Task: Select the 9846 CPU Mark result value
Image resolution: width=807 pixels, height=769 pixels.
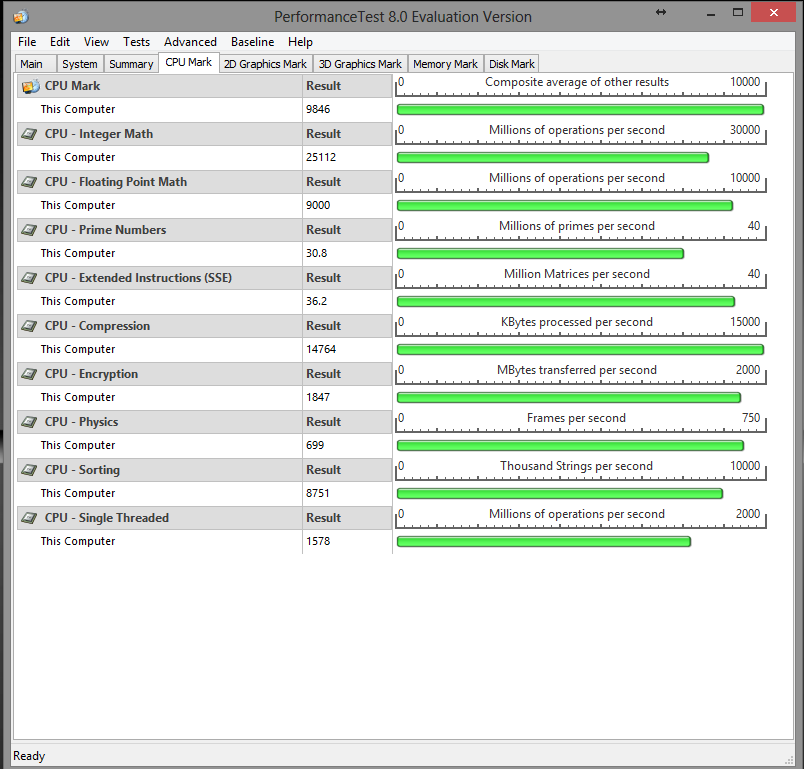Action: (318, 109)
